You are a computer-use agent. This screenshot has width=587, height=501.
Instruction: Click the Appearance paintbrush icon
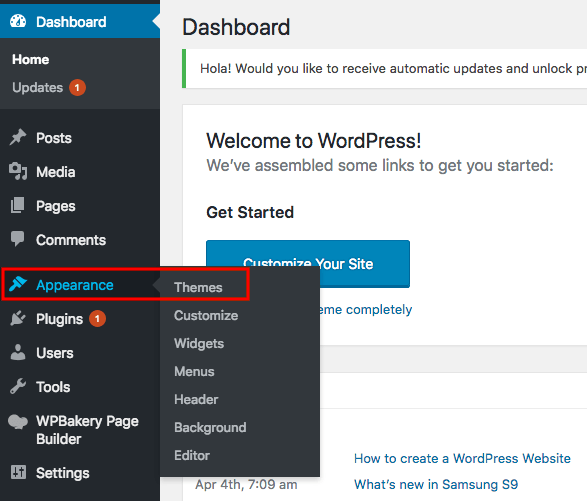pyautogui.click(x=18, y=284)
